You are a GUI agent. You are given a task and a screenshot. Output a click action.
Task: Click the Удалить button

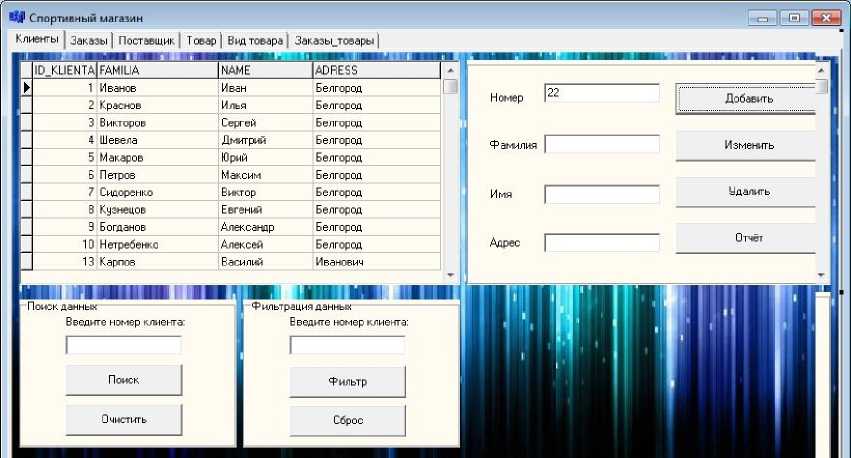point(748,192)
